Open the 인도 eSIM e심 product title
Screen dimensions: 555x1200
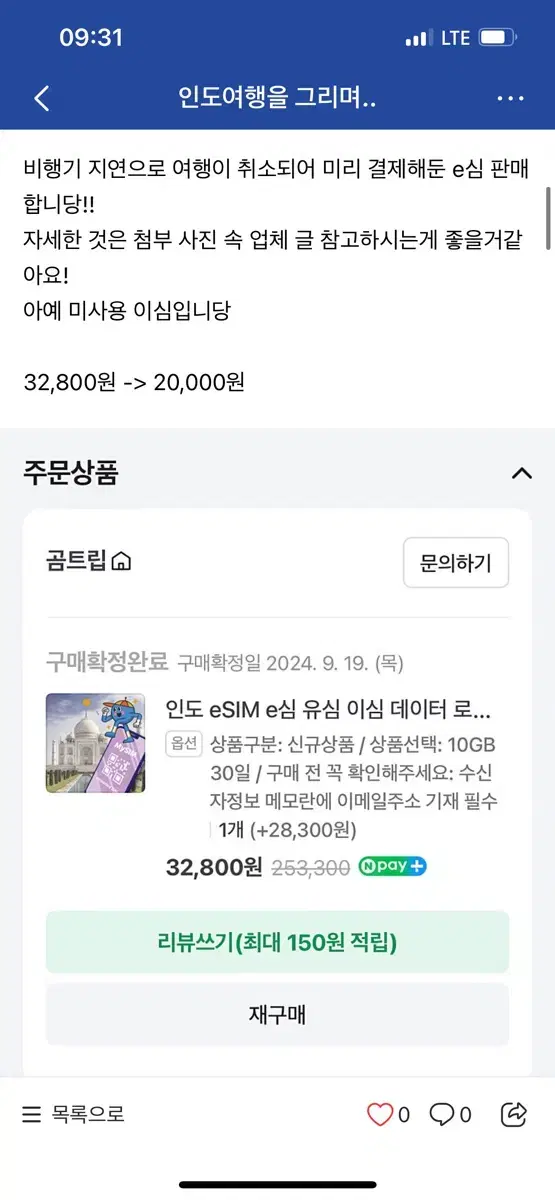329,710
